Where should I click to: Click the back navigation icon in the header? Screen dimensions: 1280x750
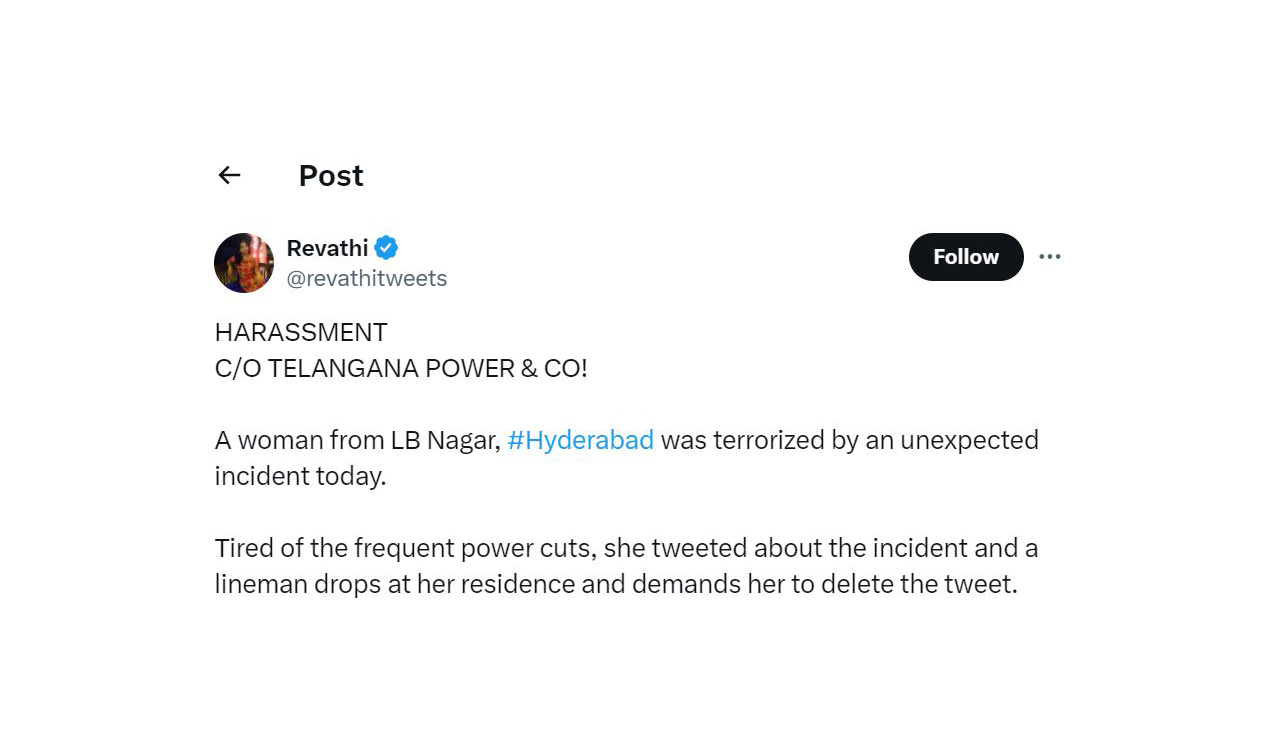(229, 175)
